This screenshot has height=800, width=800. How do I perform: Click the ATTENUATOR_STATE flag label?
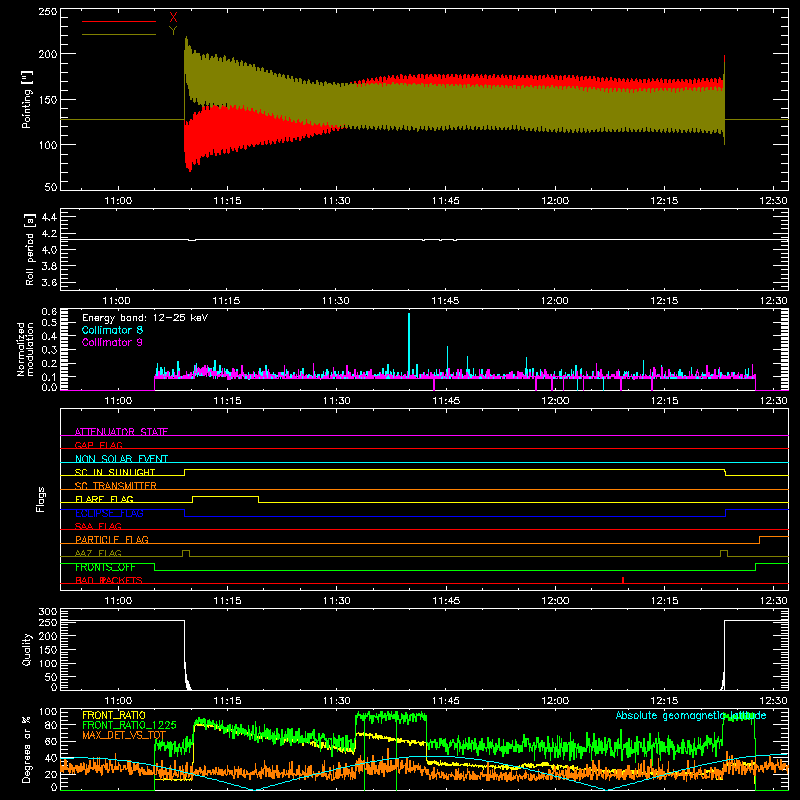click(121, 432)
